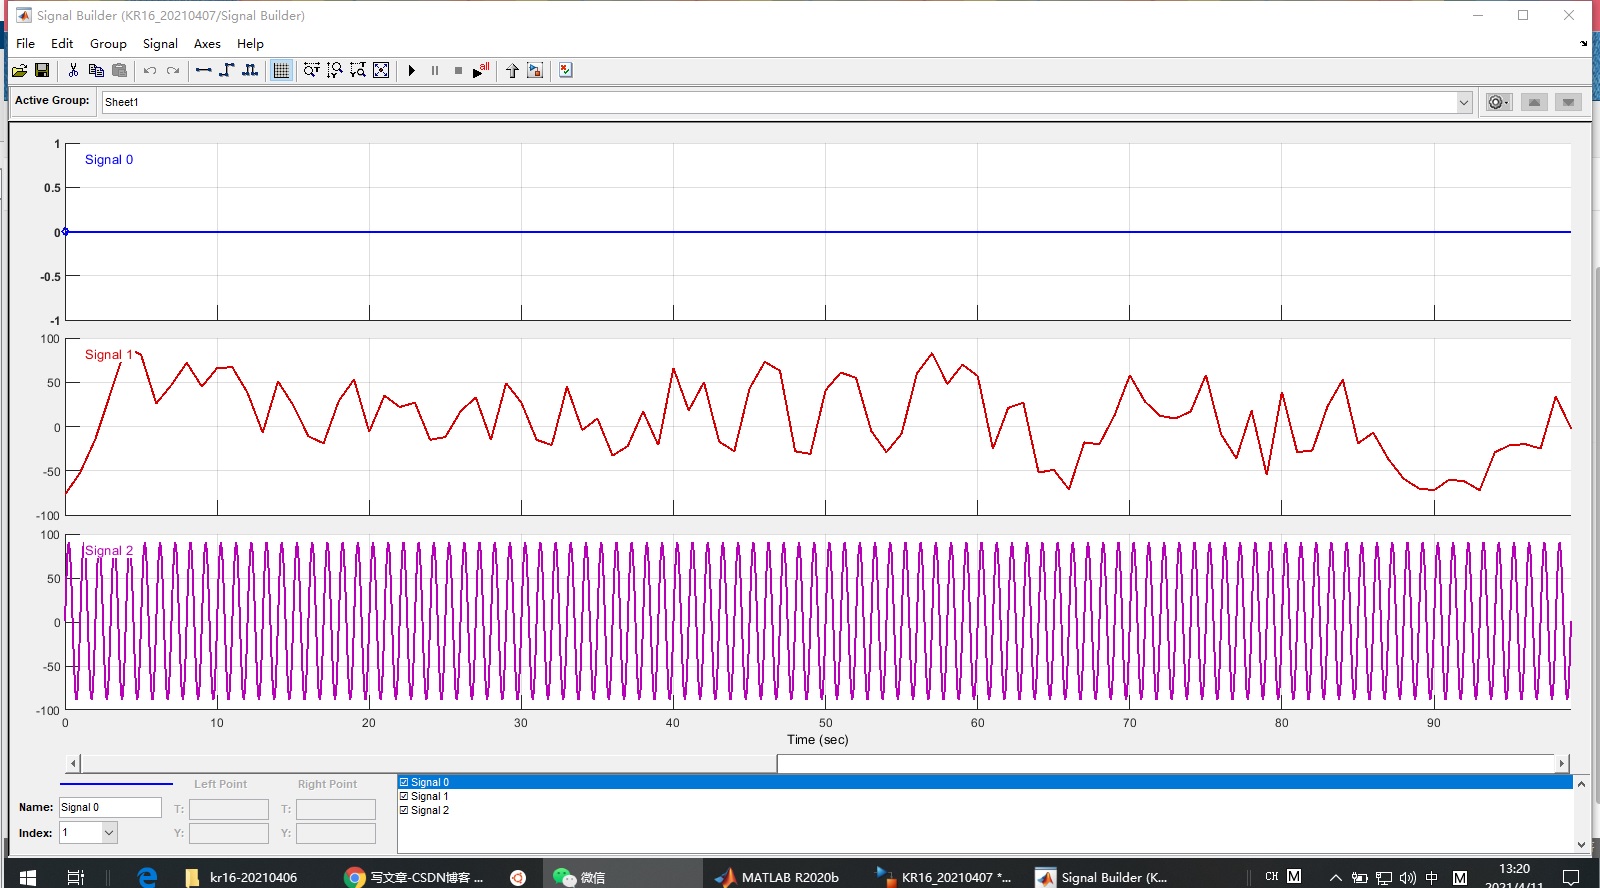Screen dimensions: 1600x888
Task: Switch to MATLAB R2020b in the taskbar
Action: click(x=777, y=877)
